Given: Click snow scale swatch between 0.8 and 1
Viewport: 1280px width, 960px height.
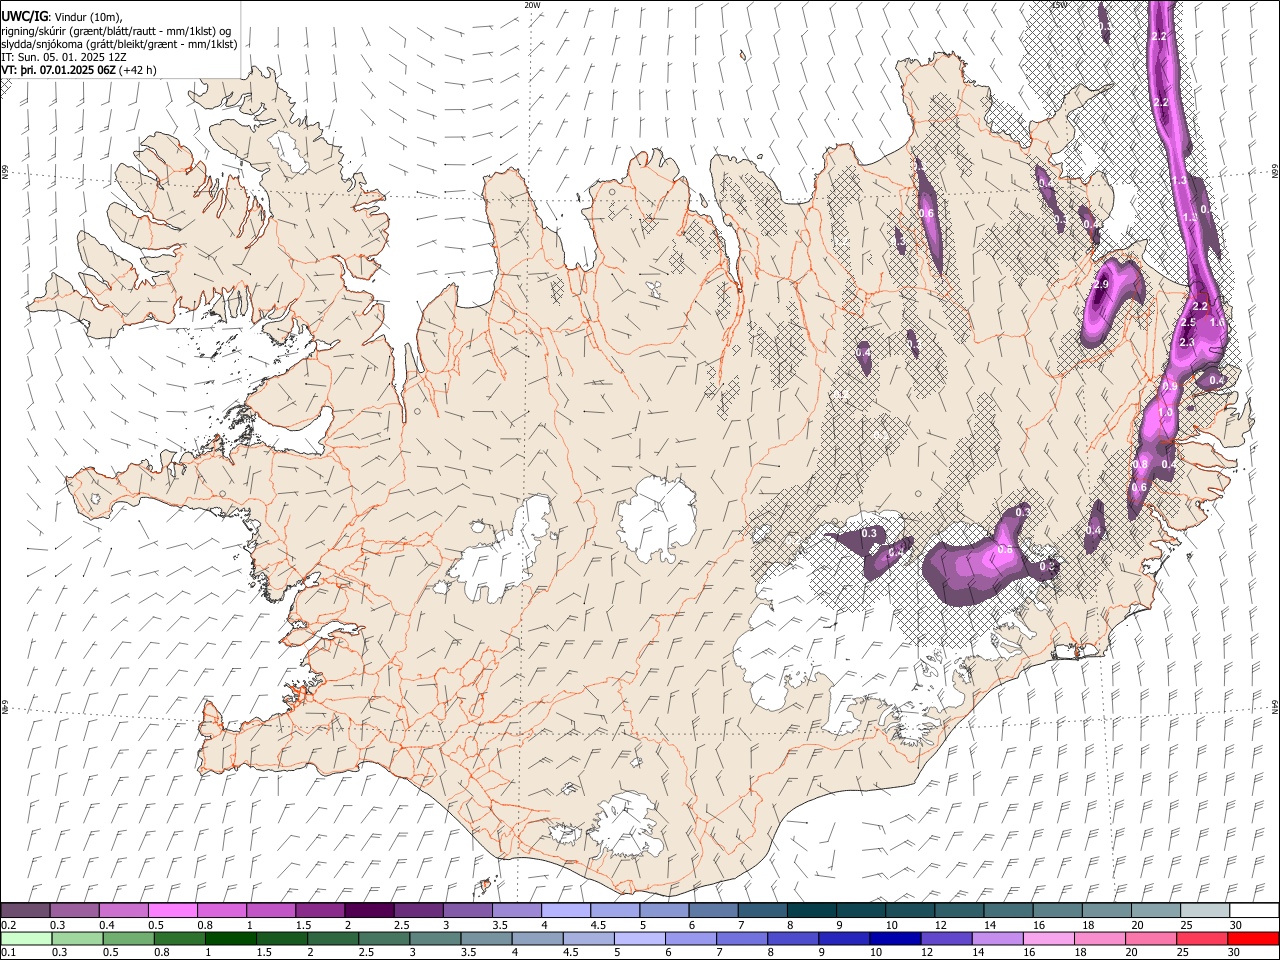Looking at the screenshot, I should tap(222, 911).
